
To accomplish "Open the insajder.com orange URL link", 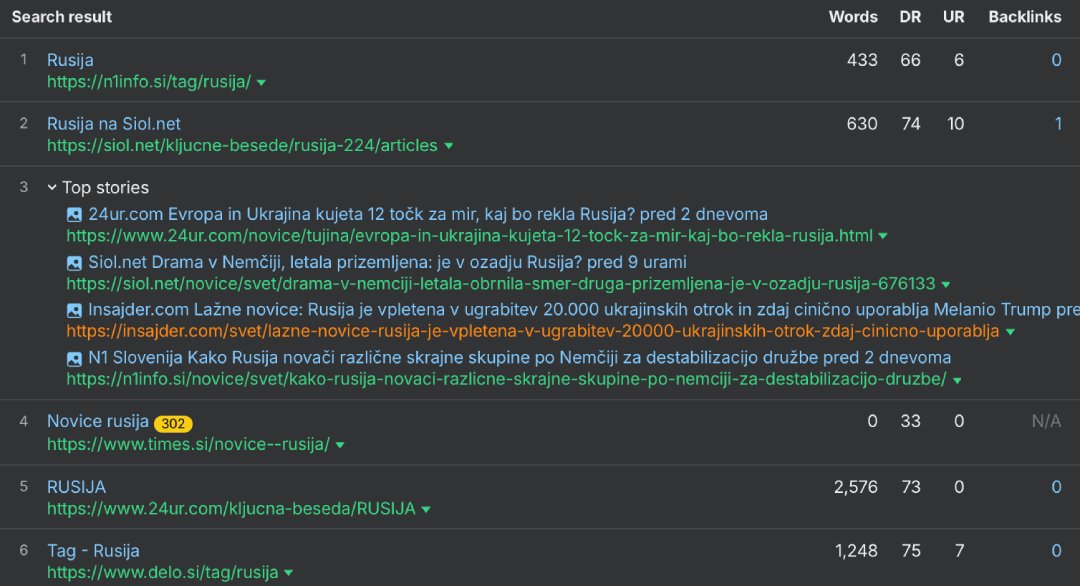I will click(533, 331).
